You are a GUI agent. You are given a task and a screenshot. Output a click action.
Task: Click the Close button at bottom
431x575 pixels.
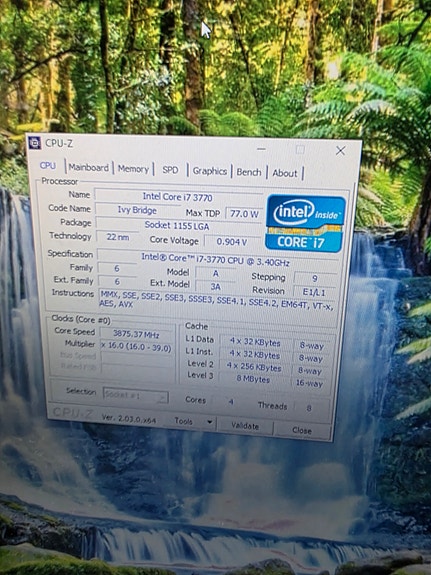tap(302, 430)
